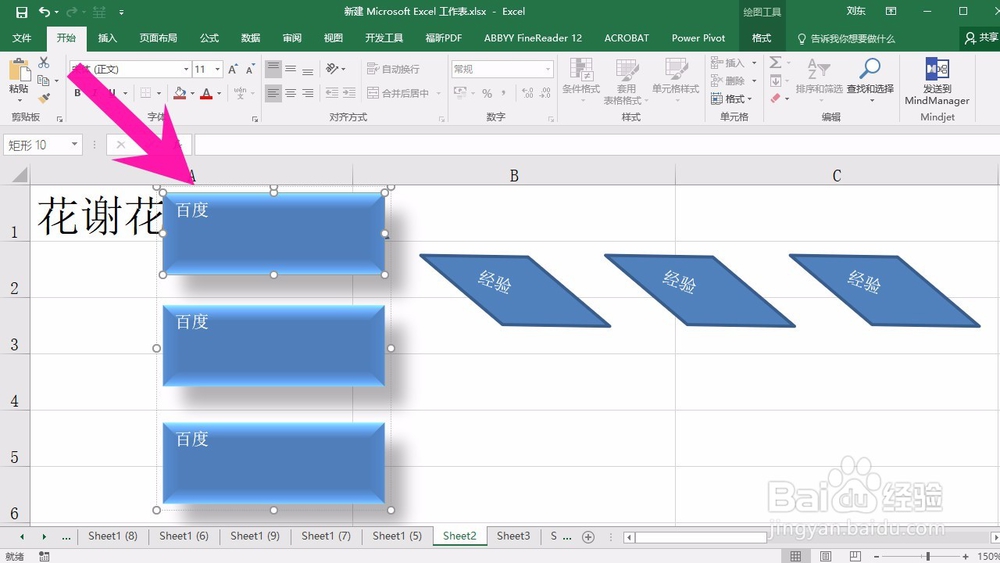Viewport: 1000px width, 563px height.
Task: Decrease decimal places
Action: tap(545, 93)
